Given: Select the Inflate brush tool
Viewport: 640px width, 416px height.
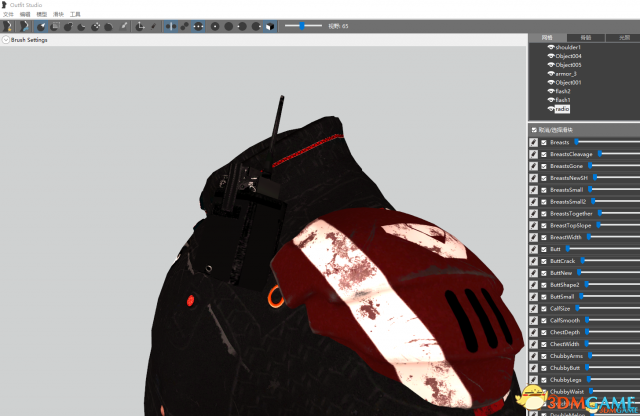Looking at the screenshot, I should 68,27.
